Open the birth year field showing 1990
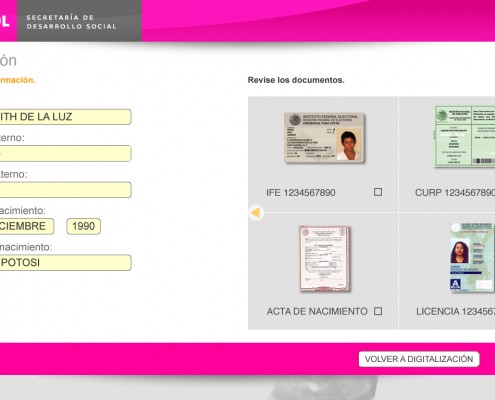The width and height of the screenshot is (495, 400). pyautogui.click(x=83, y=226)
